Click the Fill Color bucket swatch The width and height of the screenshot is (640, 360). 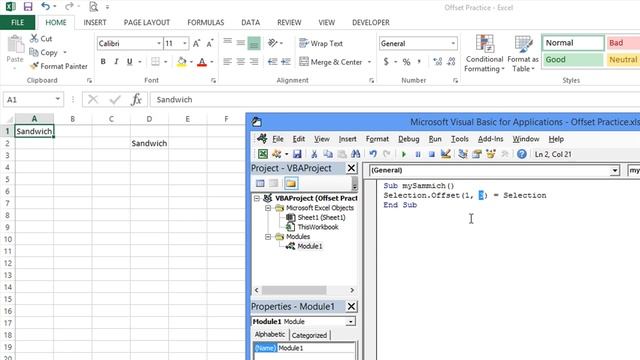[x=182, y=62]
